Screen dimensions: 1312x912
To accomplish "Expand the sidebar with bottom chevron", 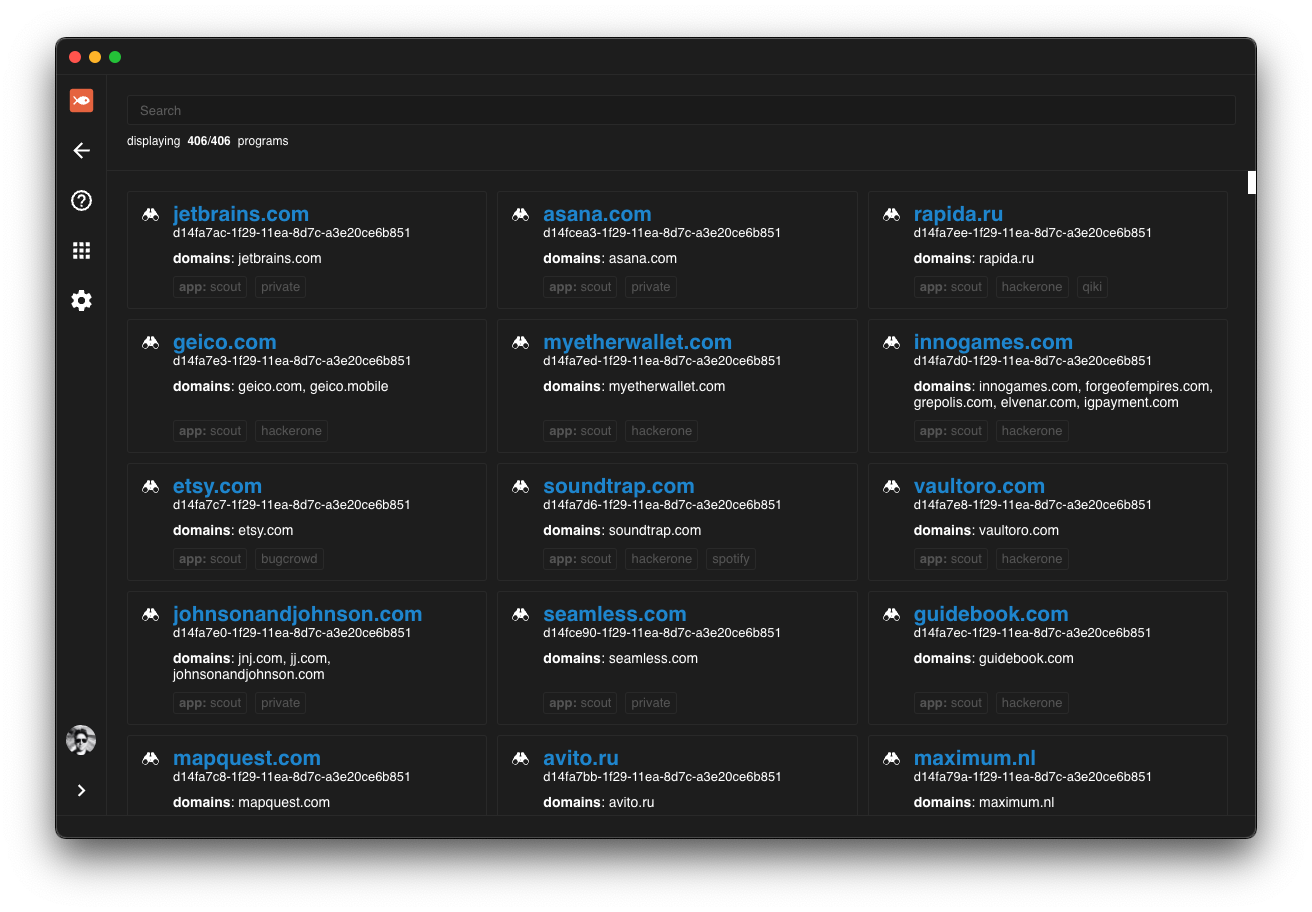I will pyautogui.click(x=81, y=790).
